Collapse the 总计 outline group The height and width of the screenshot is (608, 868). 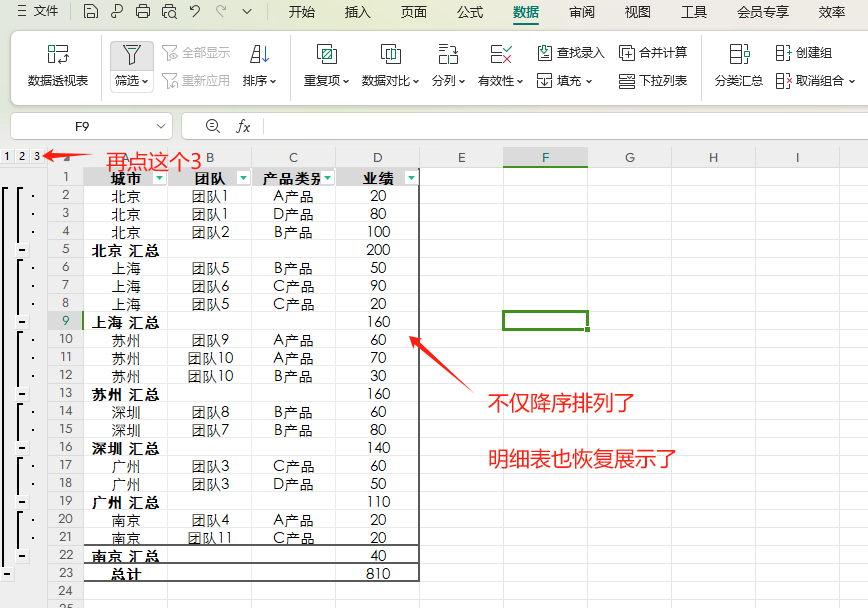tap(7, 574)
